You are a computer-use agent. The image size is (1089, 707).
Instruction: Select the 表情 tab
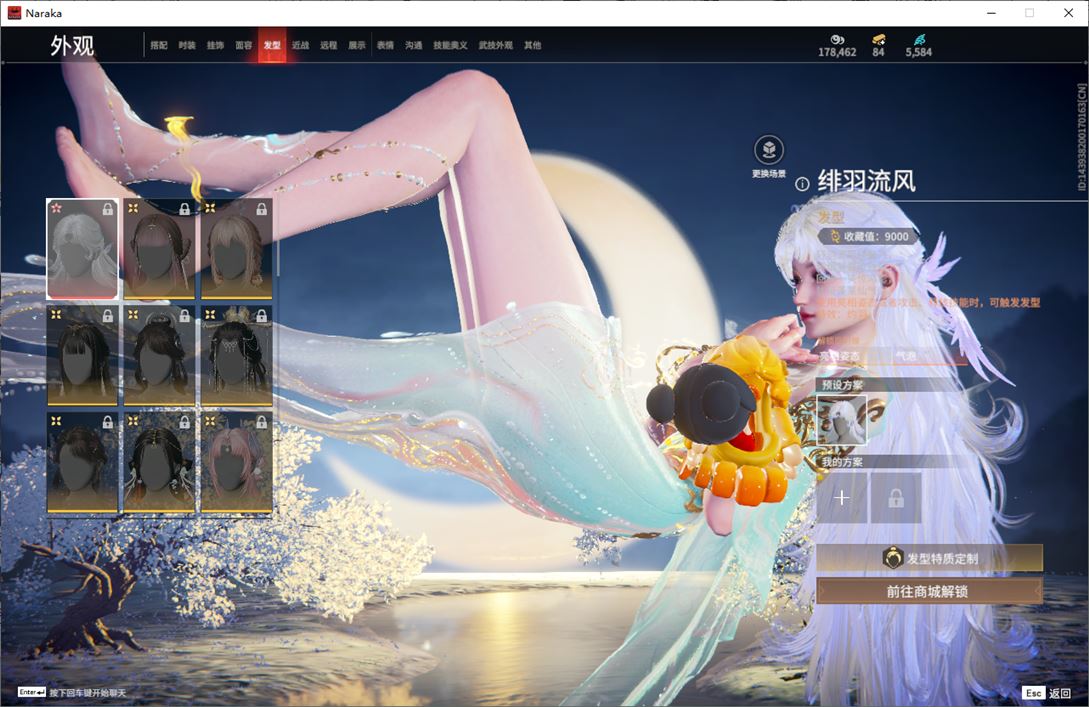point(385,45)
